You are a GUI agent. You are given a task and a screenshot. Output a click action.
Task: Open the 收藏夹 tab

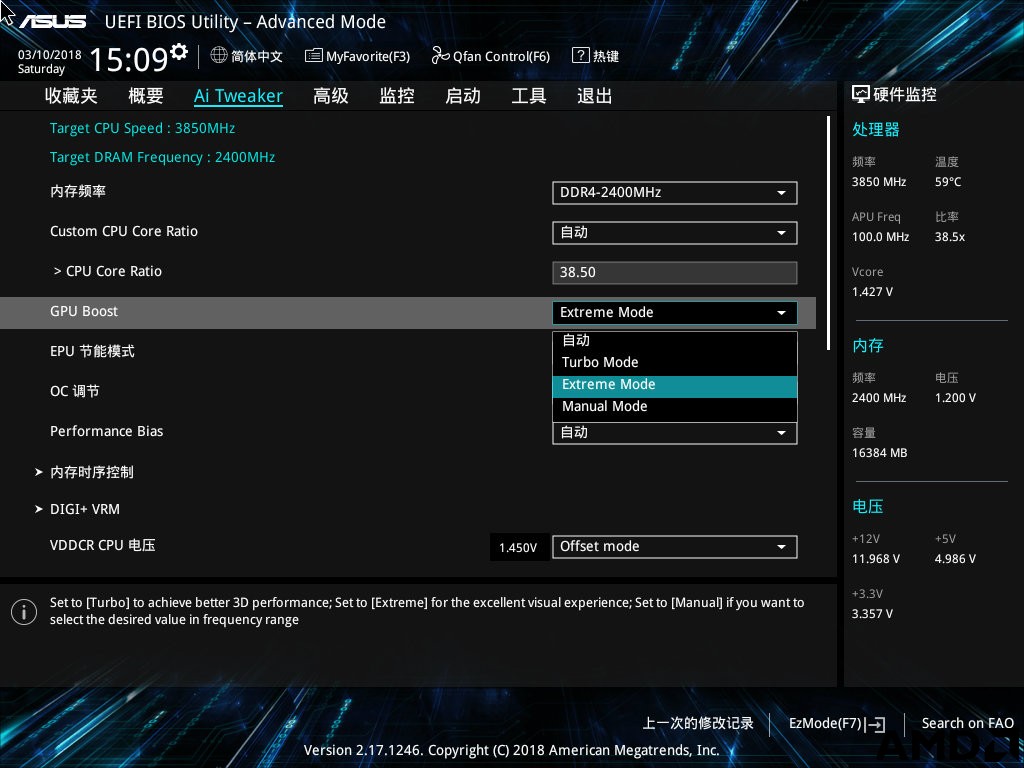pyautogui.click(x=71, y=96)
